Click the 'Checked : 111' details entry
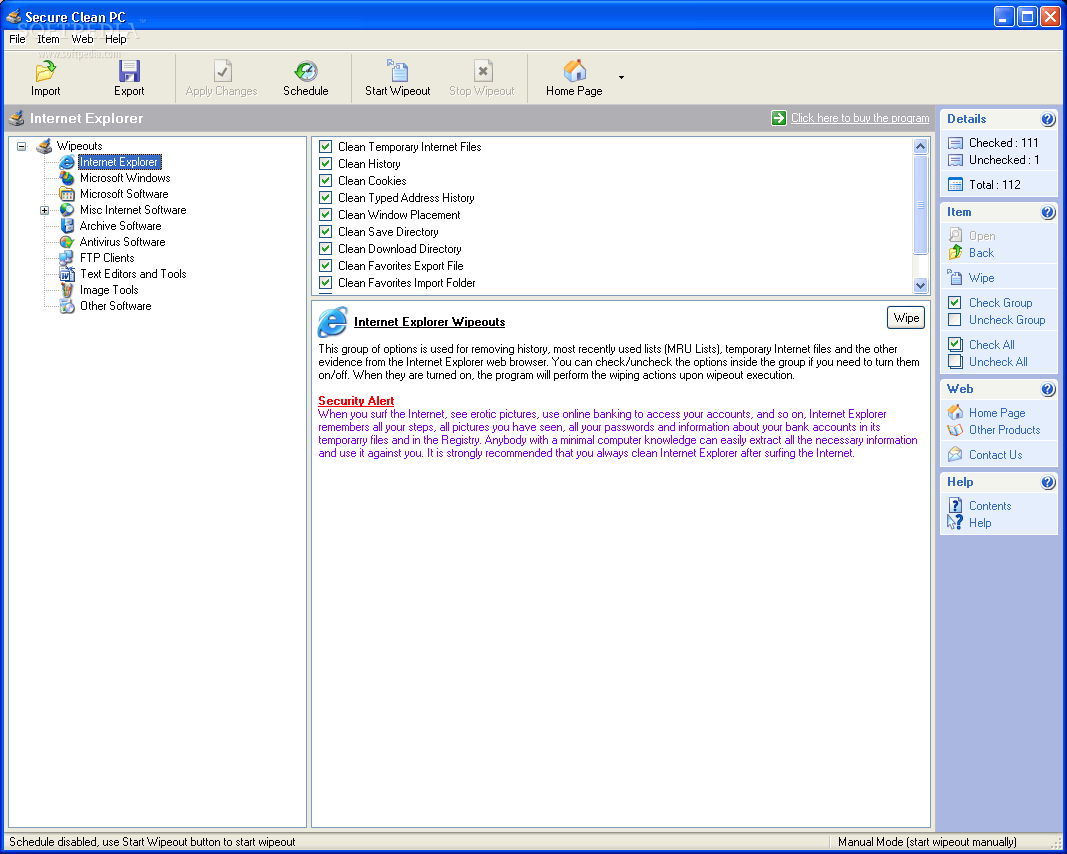The width and height of the screenshot is (1067, 854). (x=1004, y=143)
